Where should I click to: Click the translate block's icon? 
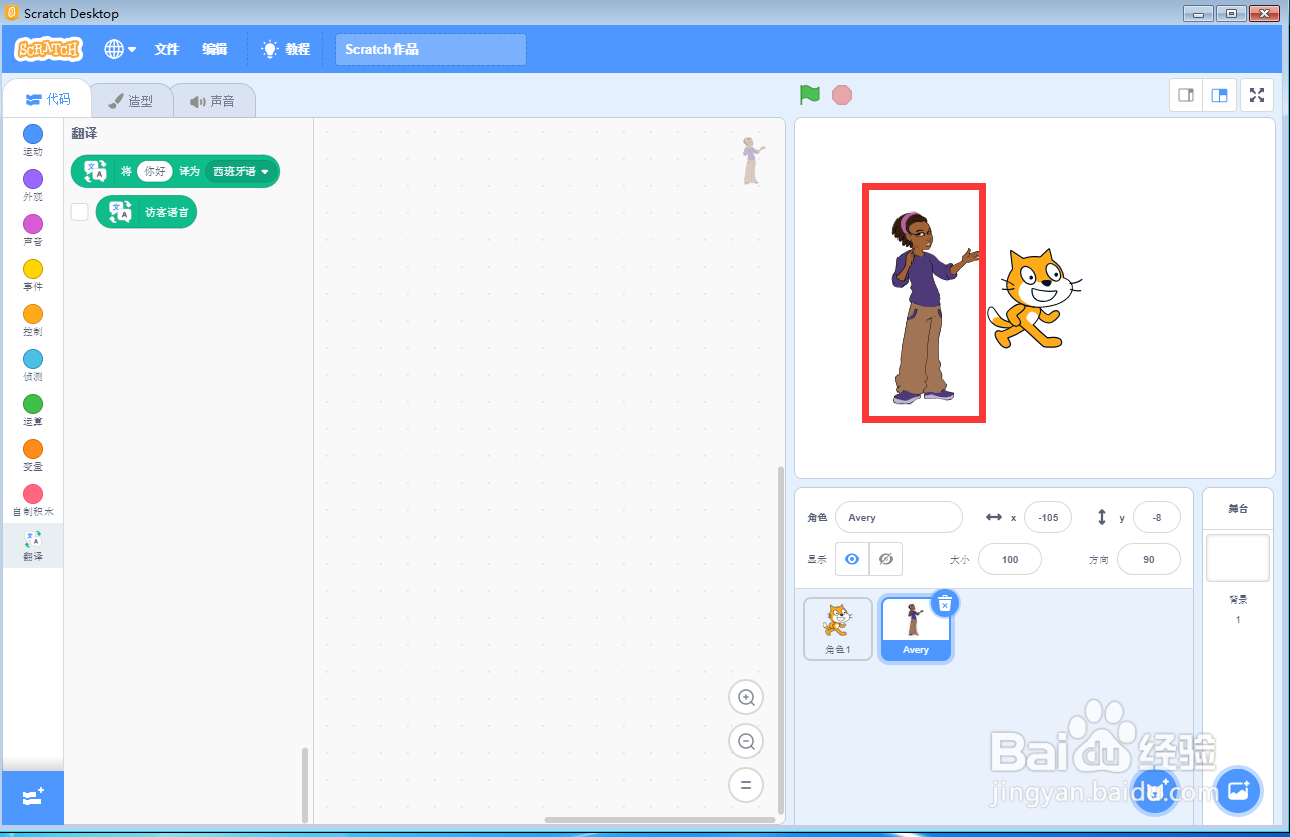(96, 171)
